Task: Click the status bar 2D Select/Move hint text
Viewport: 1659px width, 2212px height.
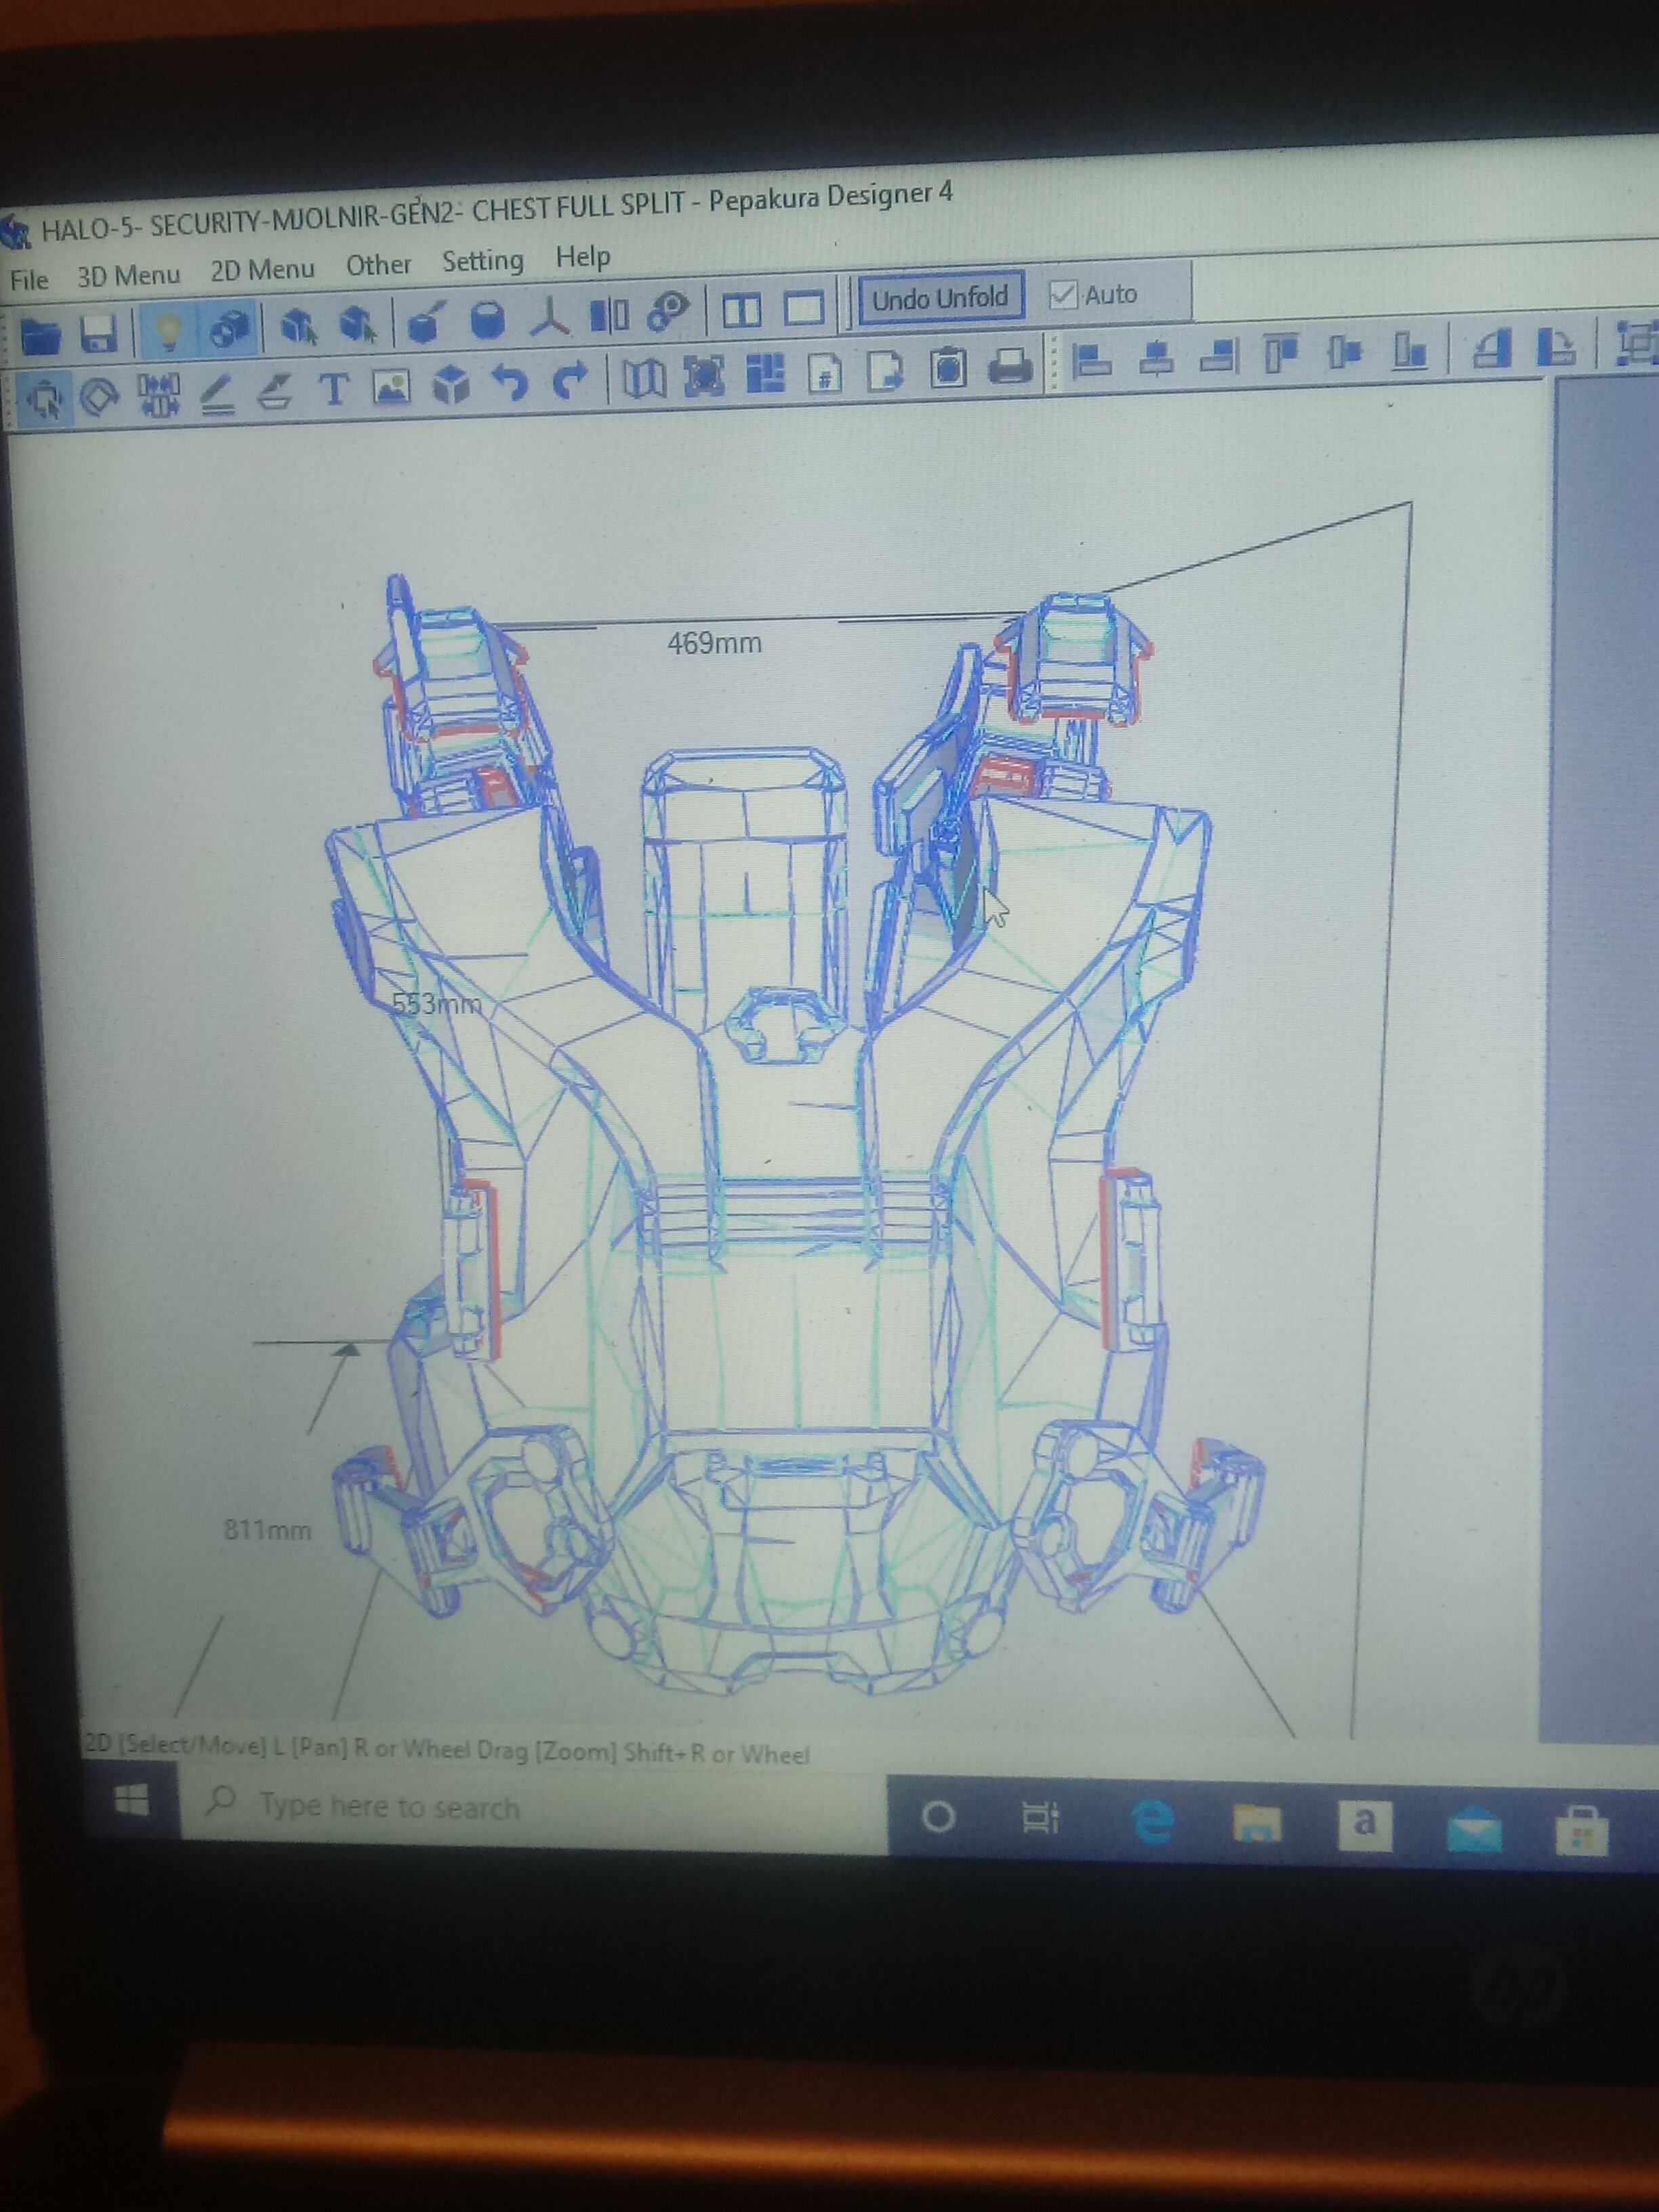Action: (x=446, y=1751)
